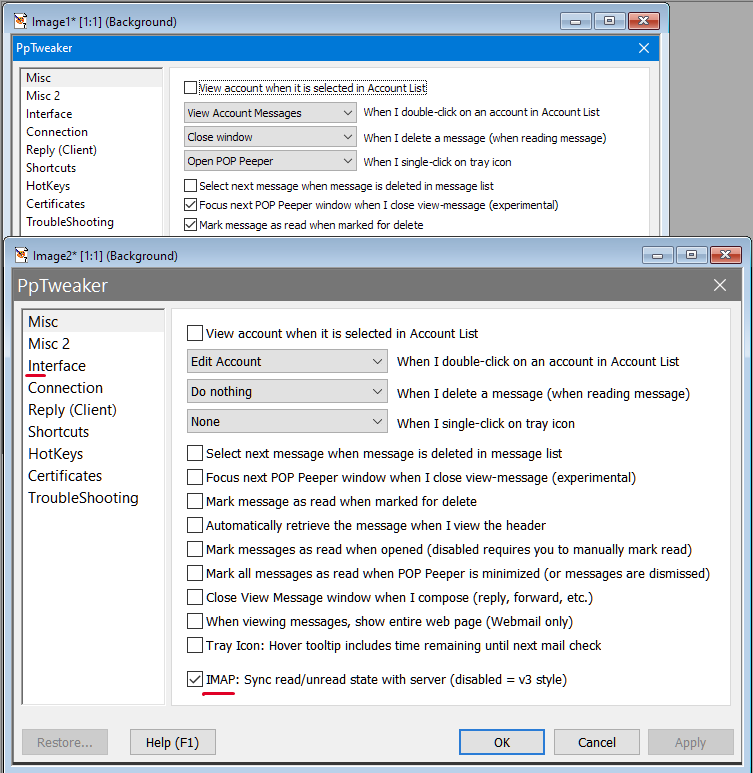This screenshot has width=753, height=773.
Task: Select Certificates in Image1 window list
Action: (92, 204)
